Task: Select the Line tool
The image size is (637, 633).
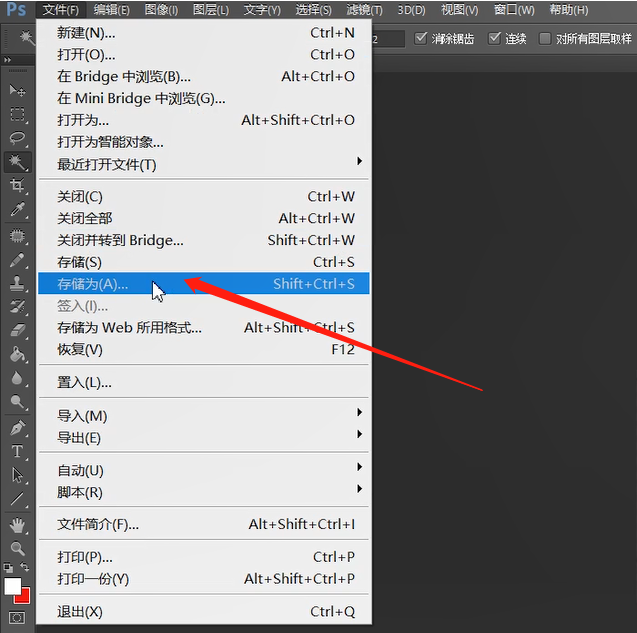Action: [x=17, y=499]
